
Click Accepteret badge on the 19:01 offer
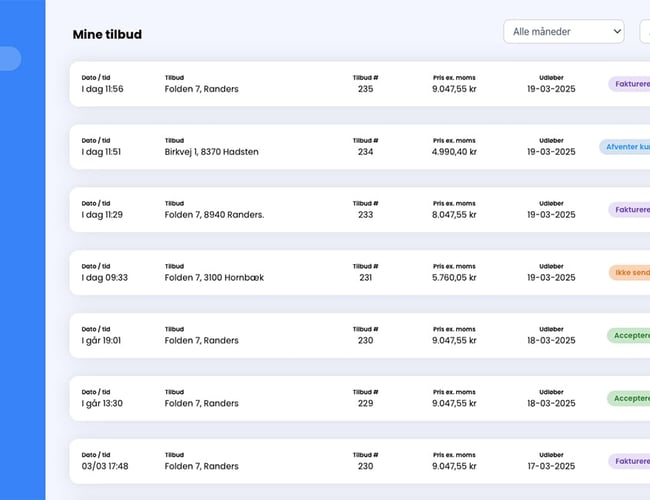[630, 335]
